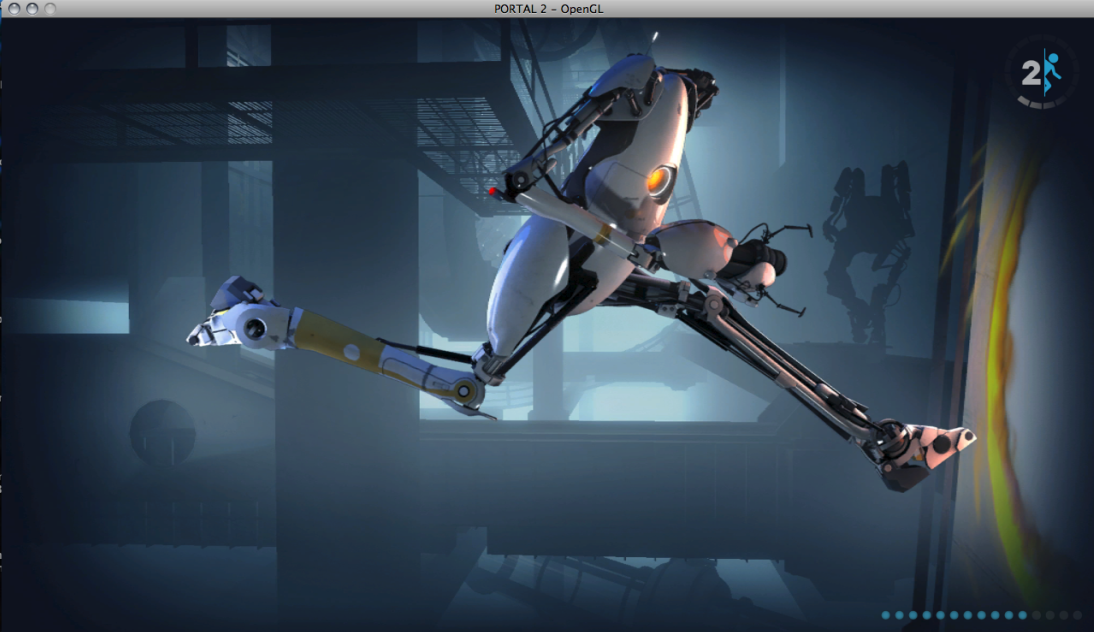Image resolution: width=1094 pixels, height=632 pixels.
Task: Click the loading progress dots bar
Action: [981, 615]
